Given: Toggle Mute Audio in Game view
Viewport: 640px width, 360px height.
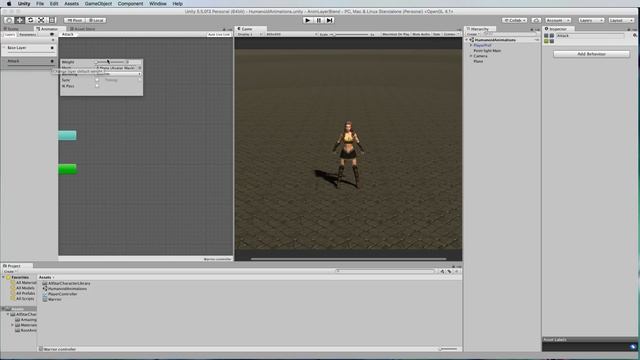Looking at the screenshot, I should (x=421, y=35).
